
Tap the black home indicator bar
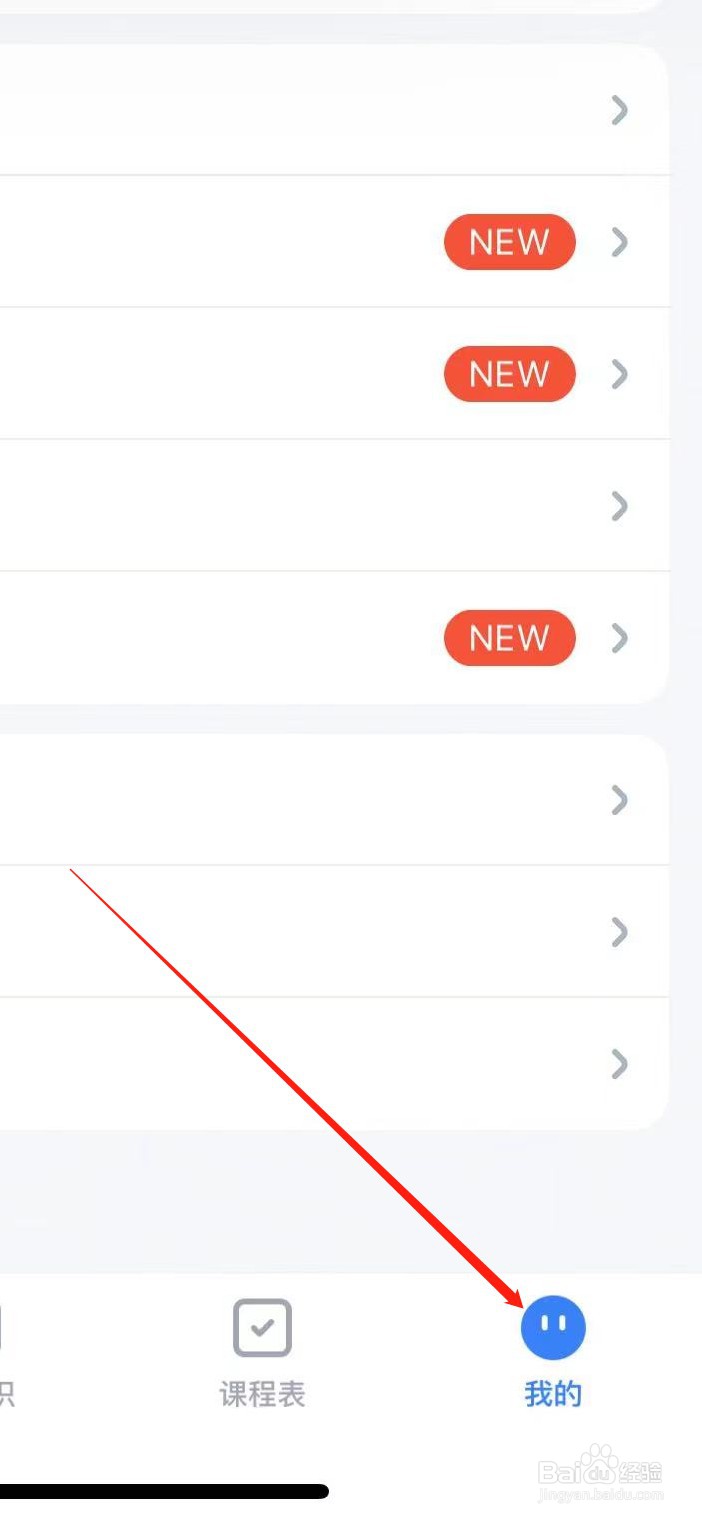tap(164, 1491)
